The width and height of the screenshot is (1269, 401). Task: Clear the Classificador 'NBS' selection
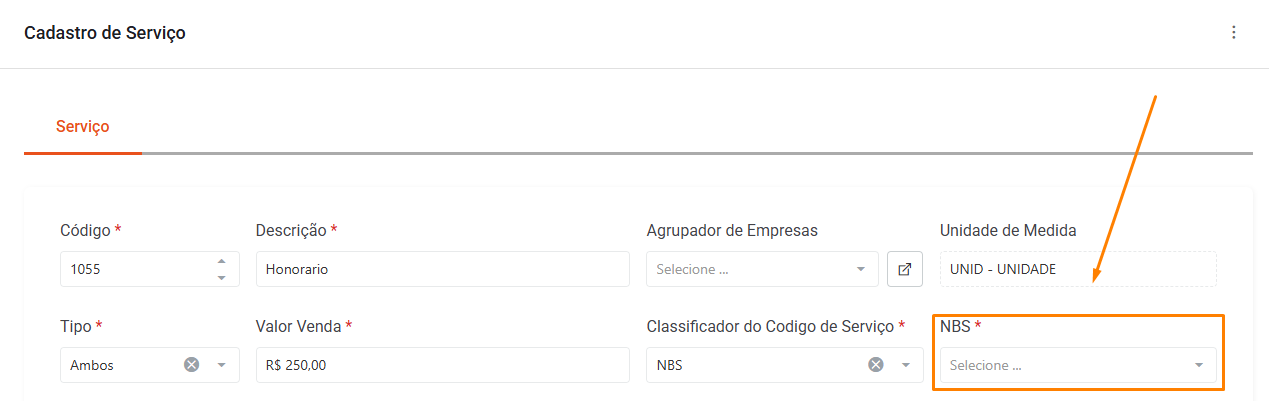(875, 365)
